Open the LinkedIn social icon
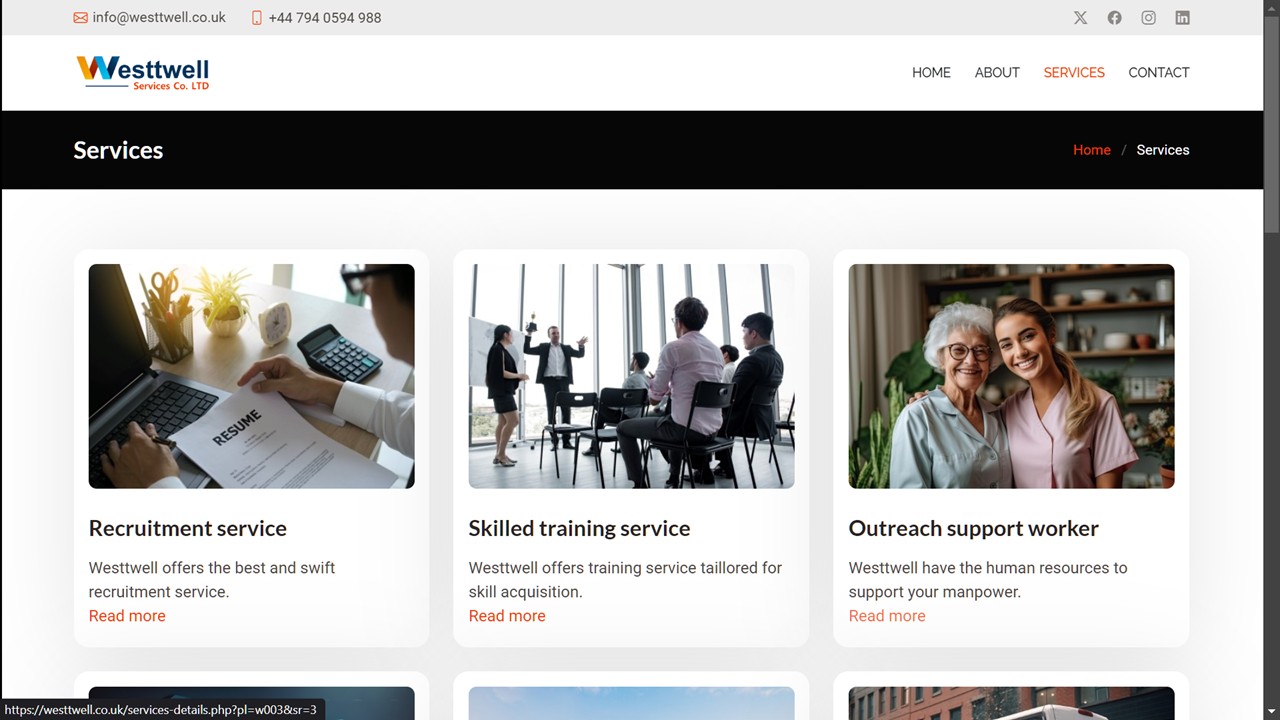The image size is (1280, 720). tap(1182, 18)
